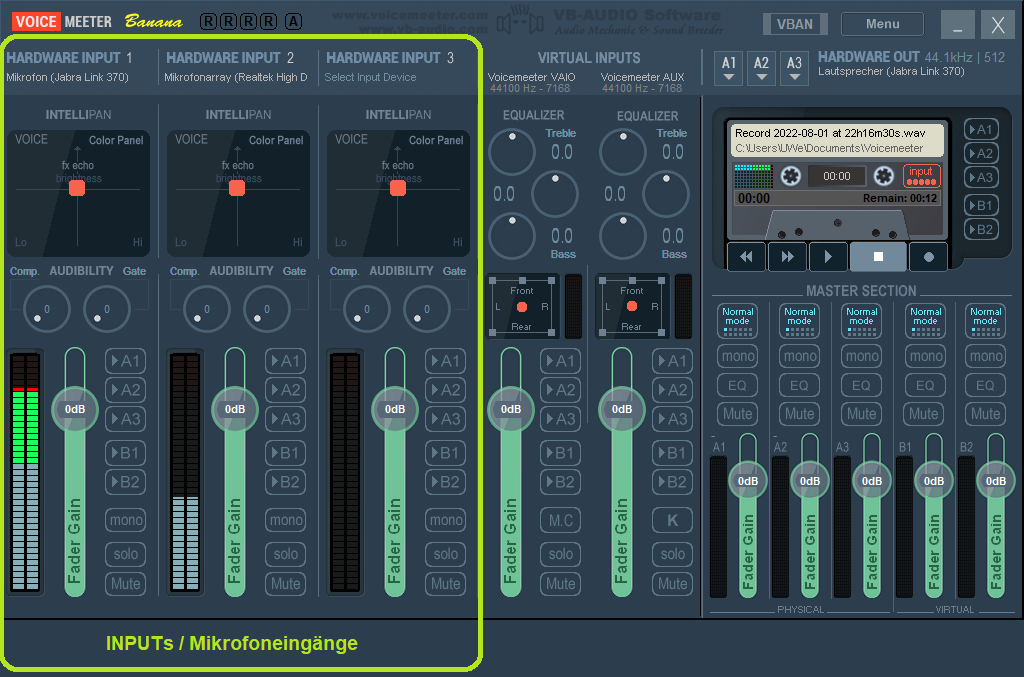Expand the A3 hardware output device list
The height and width of the screenshot is (677, 1024).
794,68
